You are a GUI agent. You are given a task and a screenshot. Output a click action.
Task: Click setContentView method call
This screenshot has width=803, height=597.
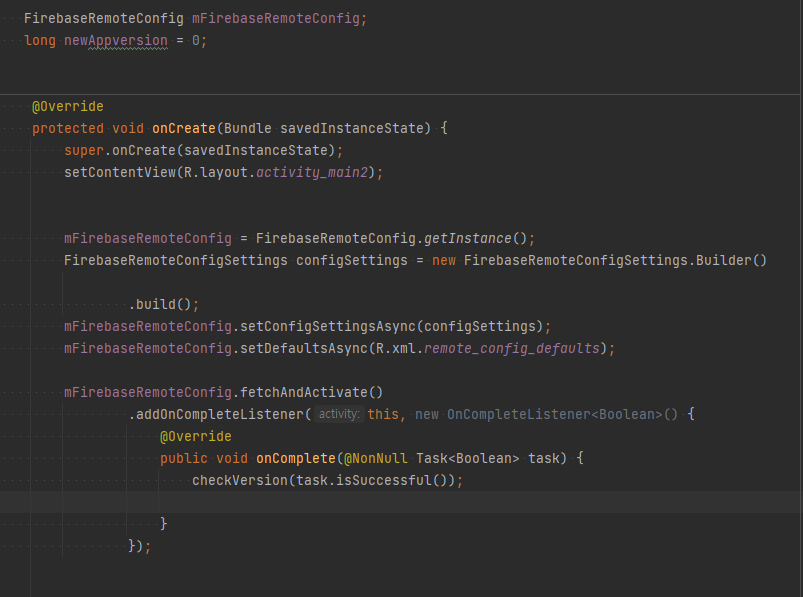[x=120, y=173]
